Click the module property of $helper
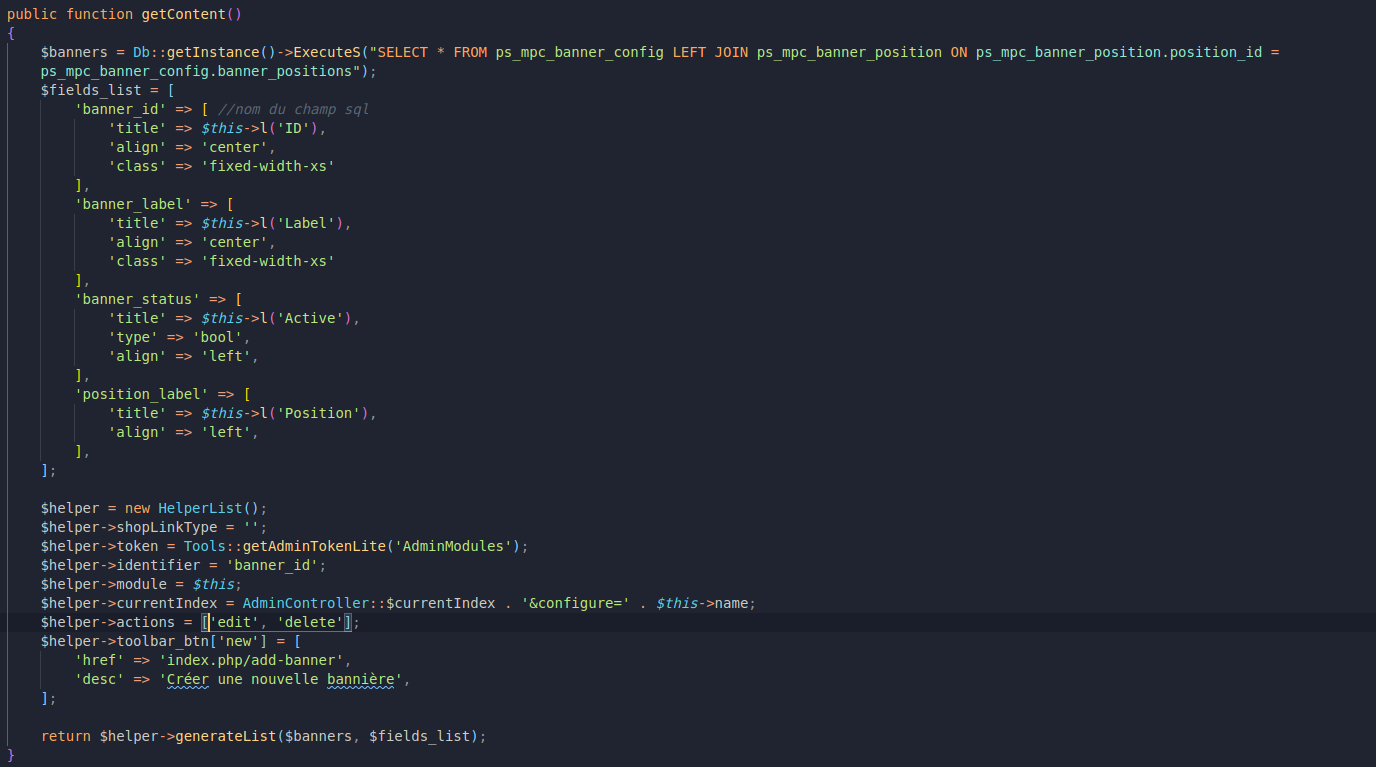This screenshot has width=1376, height=767. pyautogui.click(x=142, y=584)
